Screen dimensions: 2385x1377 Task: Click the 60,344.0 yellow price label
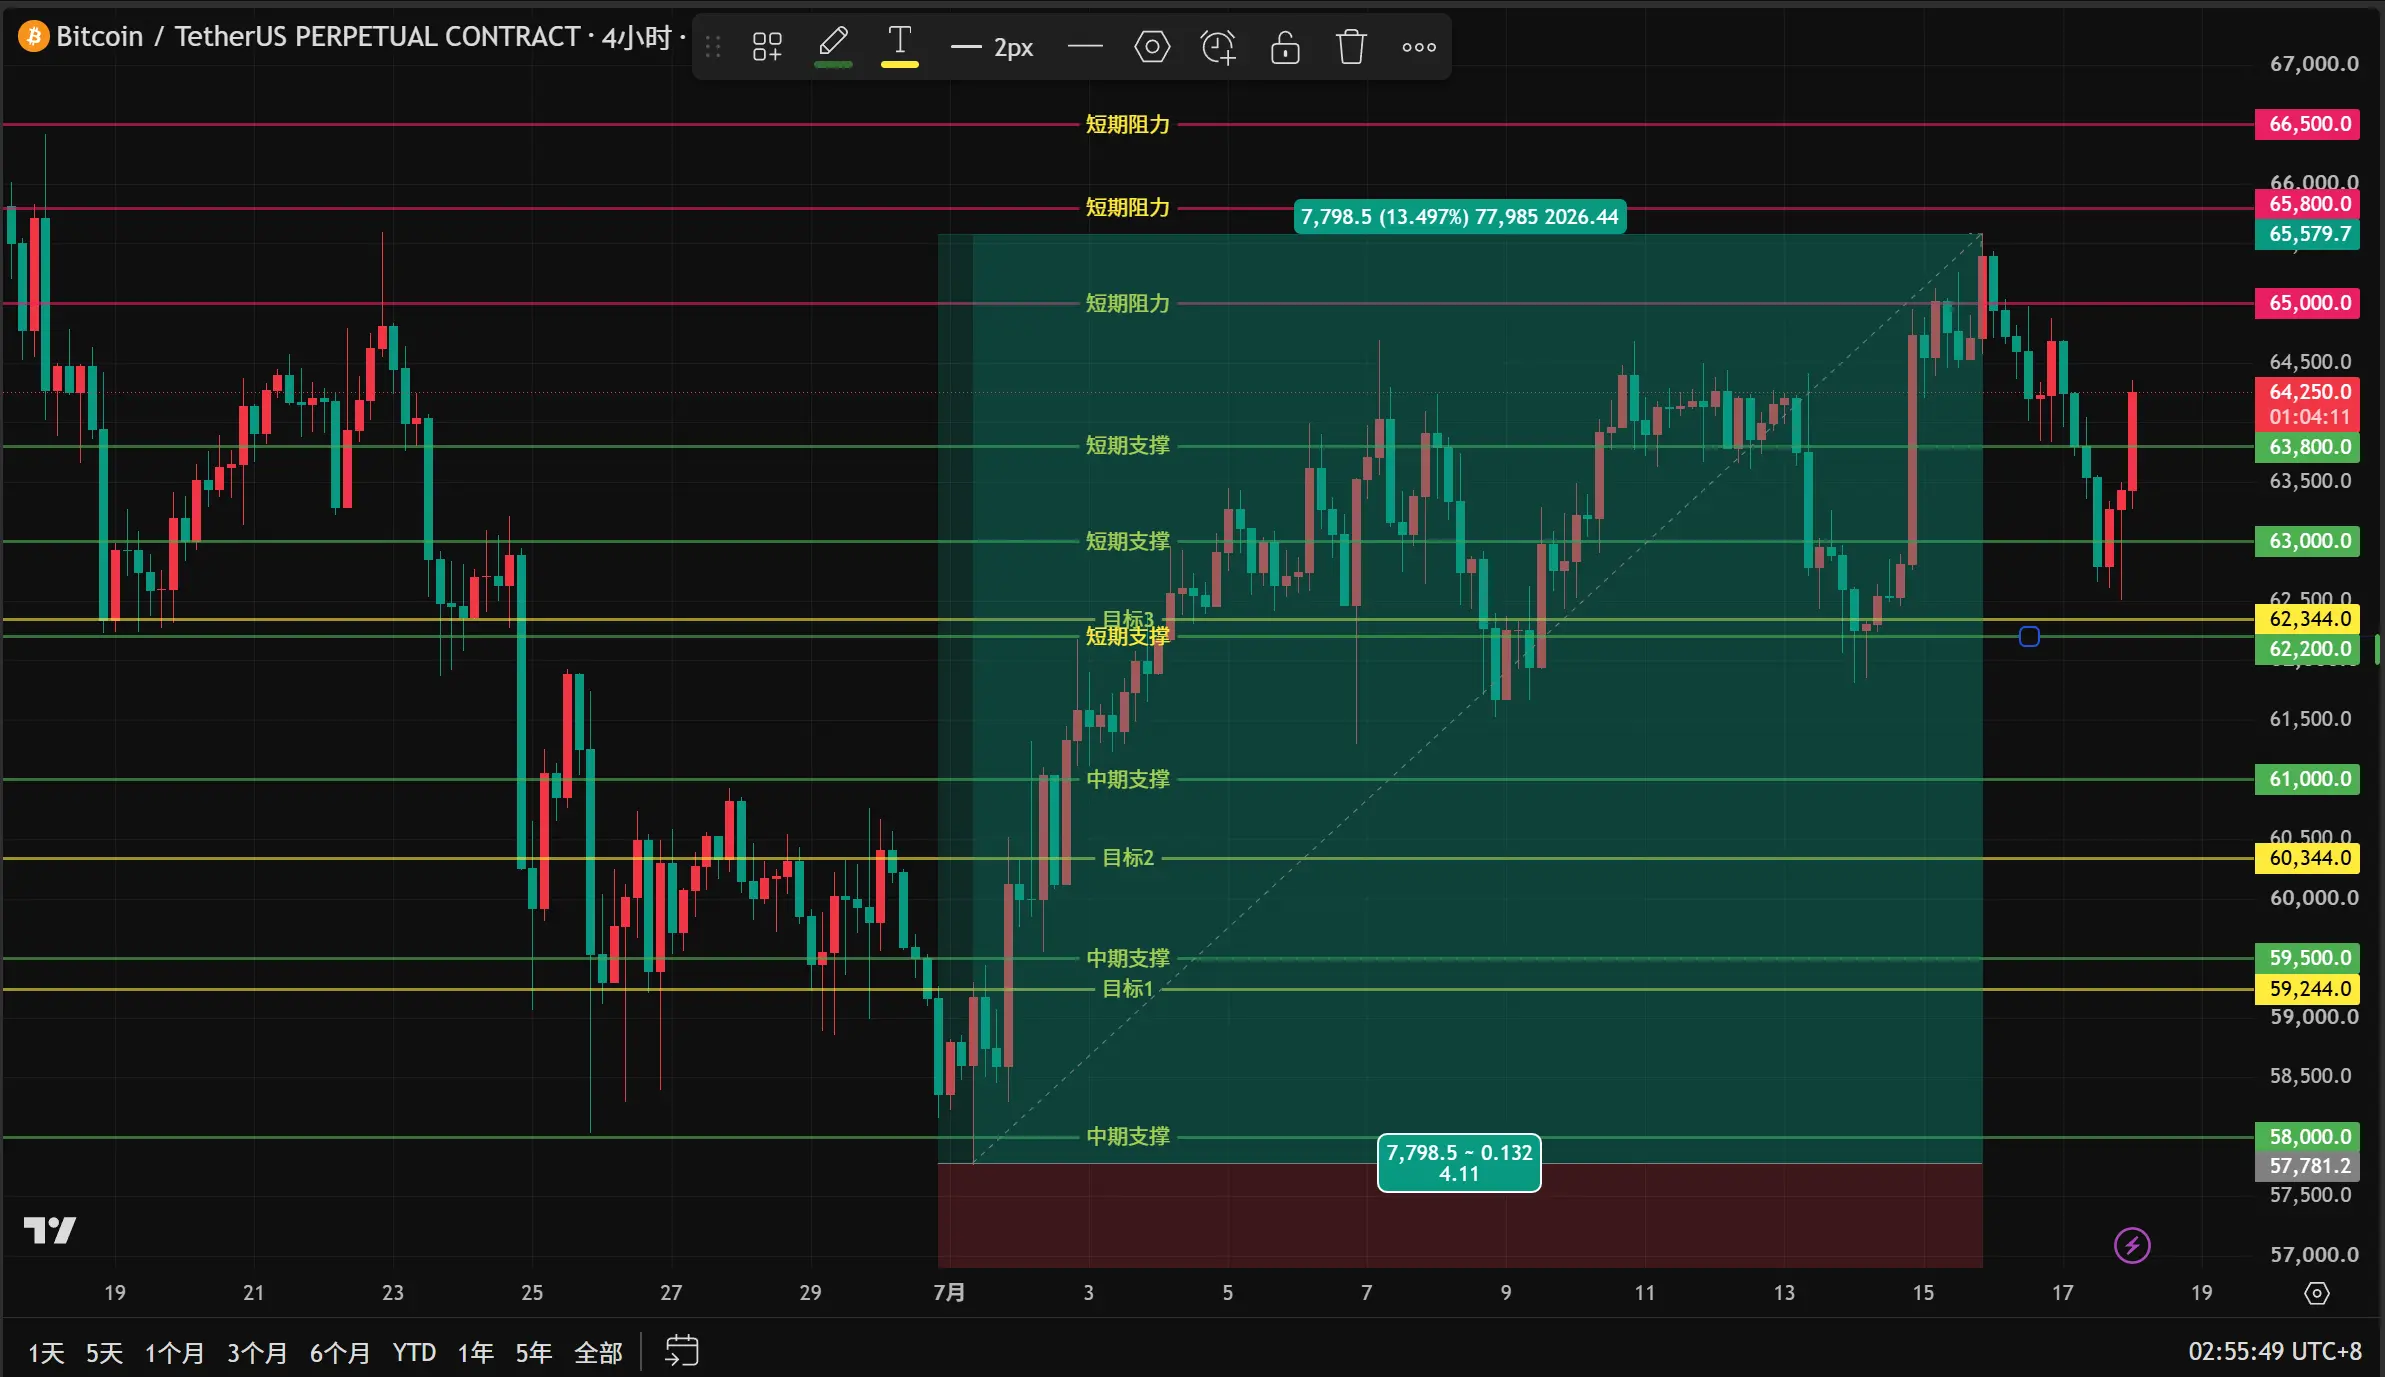click(2308, 858)
